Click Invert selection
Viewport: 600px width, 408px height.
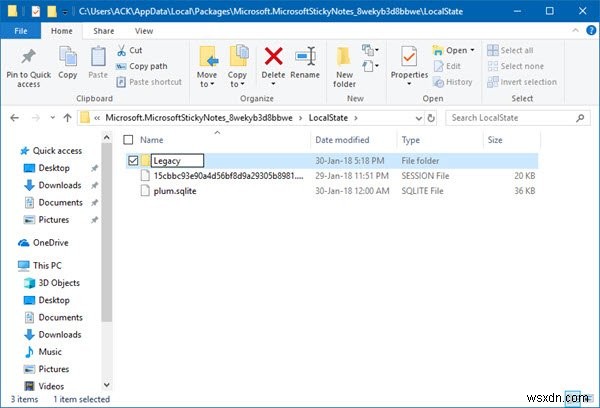(522, 82)
